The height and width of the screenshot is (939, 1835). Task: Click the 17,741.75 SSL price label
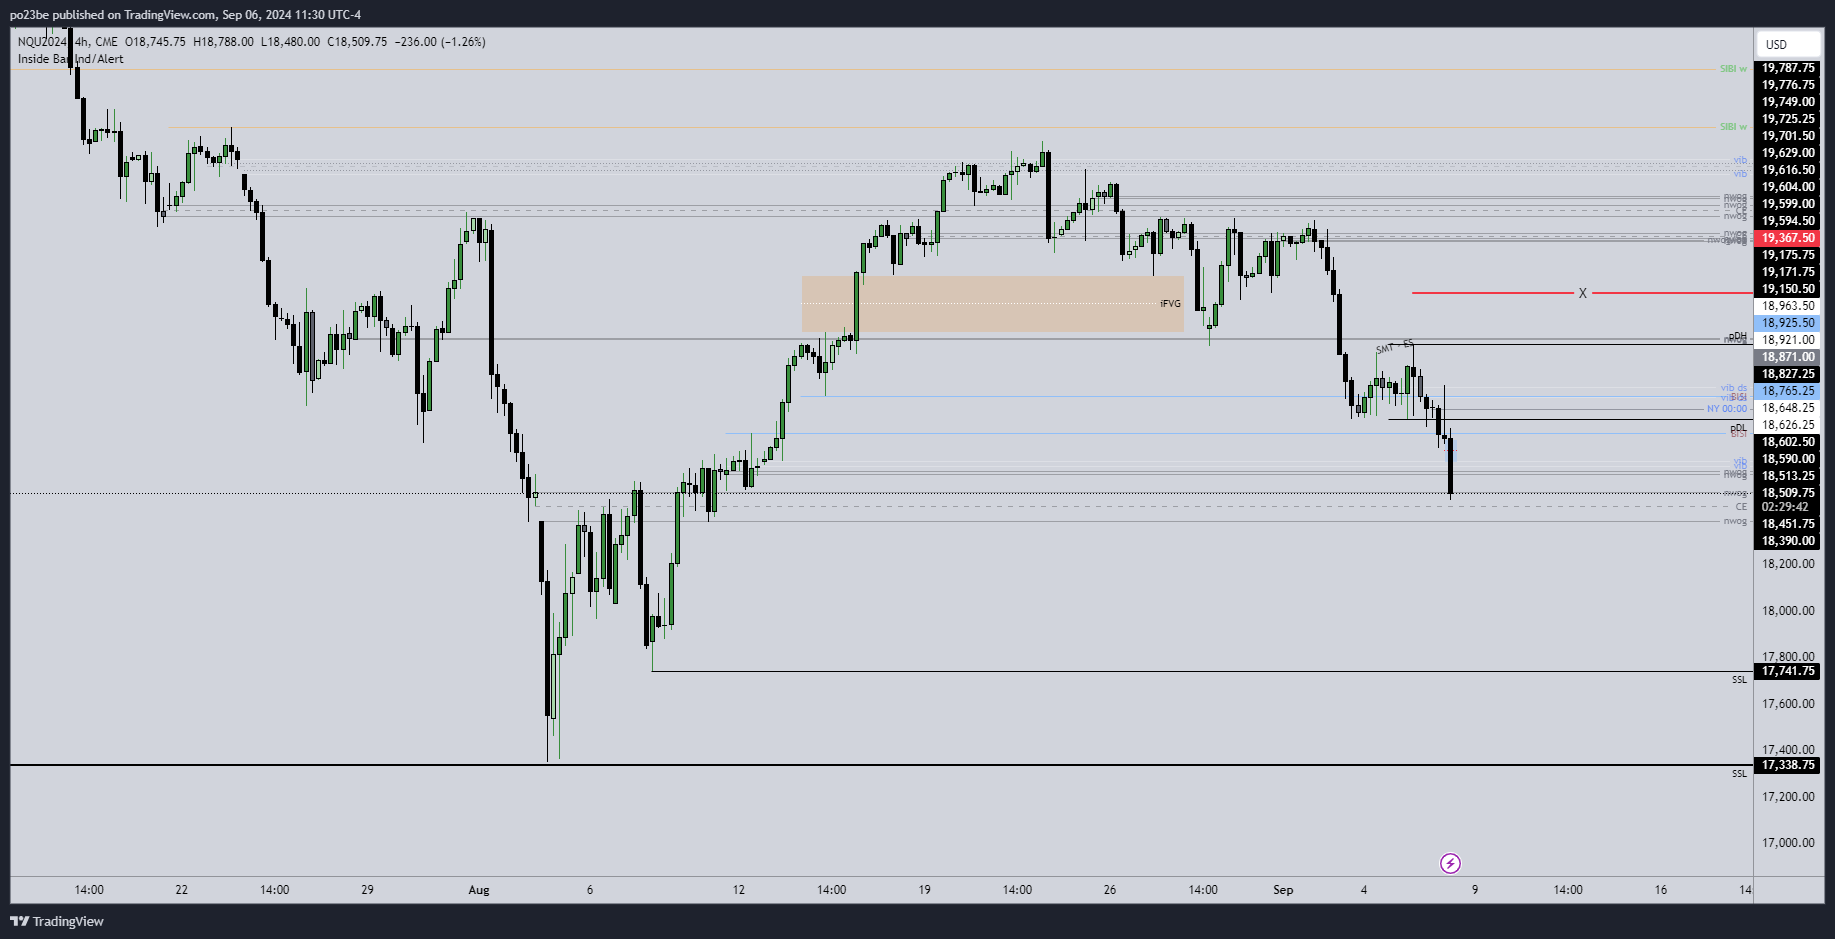(1787, 671)
